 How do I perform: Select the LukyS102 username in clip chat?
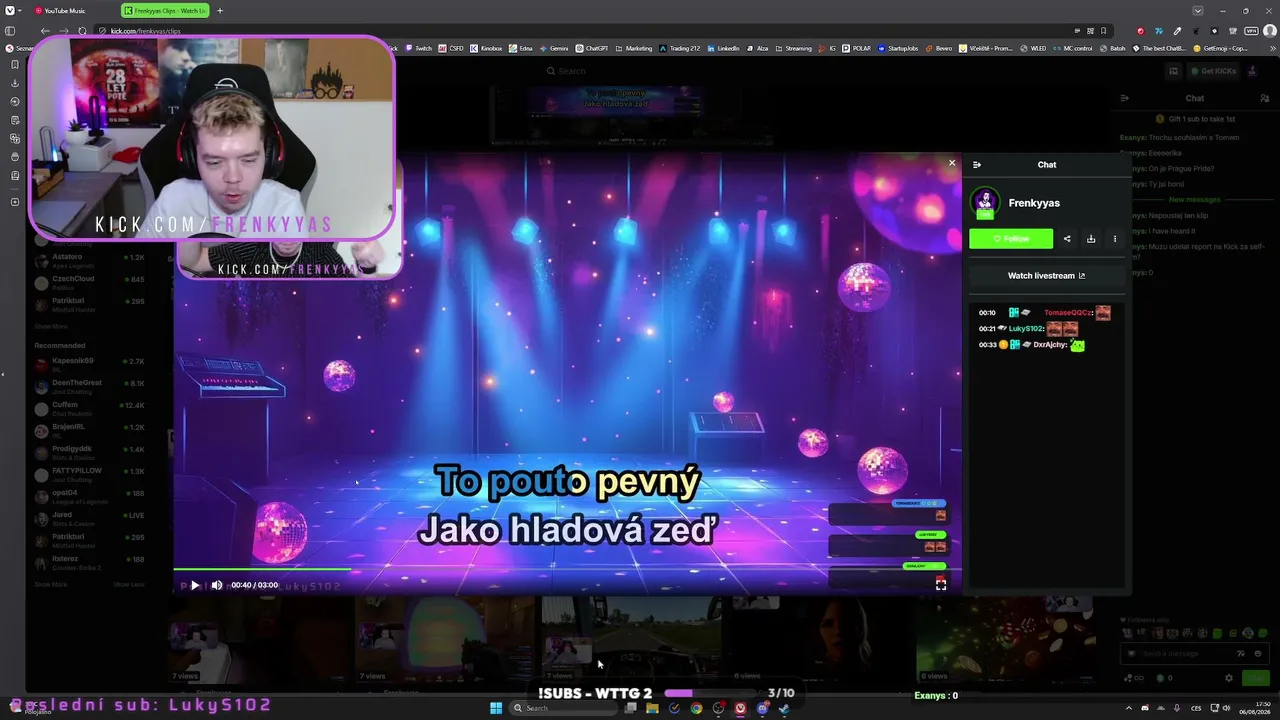tap(1026, 329)
